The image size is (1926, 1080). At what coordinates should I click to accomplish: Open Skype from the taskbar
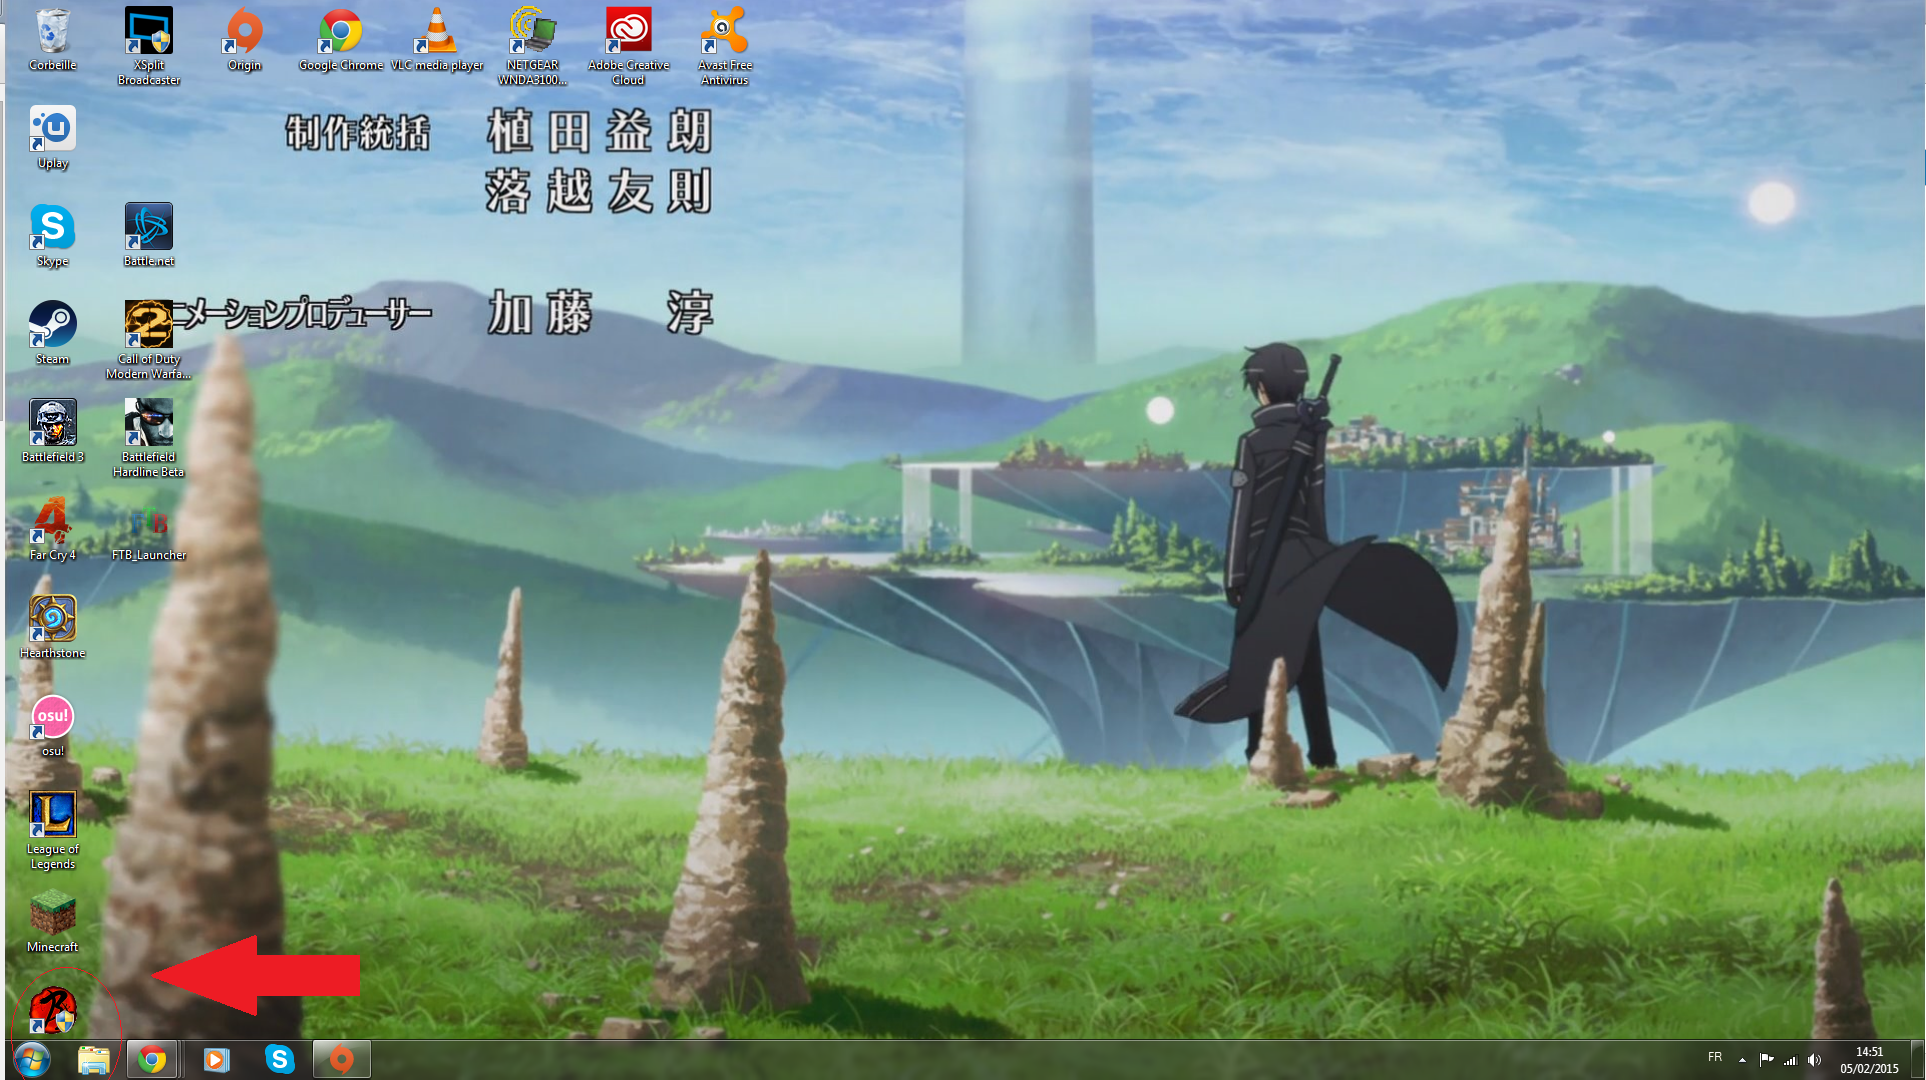(279, 1059)
